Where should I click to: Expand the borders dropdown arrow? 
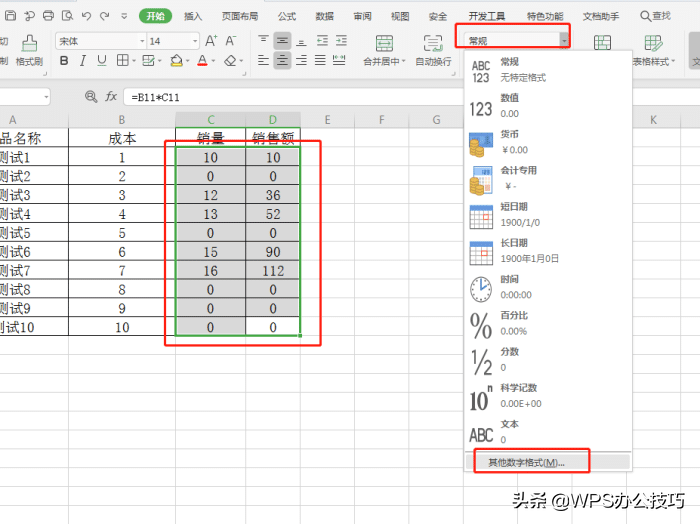tap(134, 61)
